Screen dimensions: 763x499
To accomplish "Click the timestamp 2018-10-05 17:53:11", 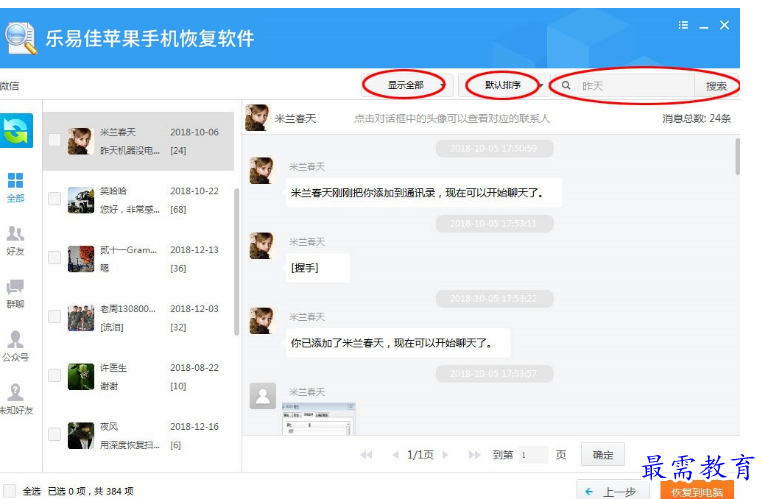I will pyautogui.click(x=494, y=223).
